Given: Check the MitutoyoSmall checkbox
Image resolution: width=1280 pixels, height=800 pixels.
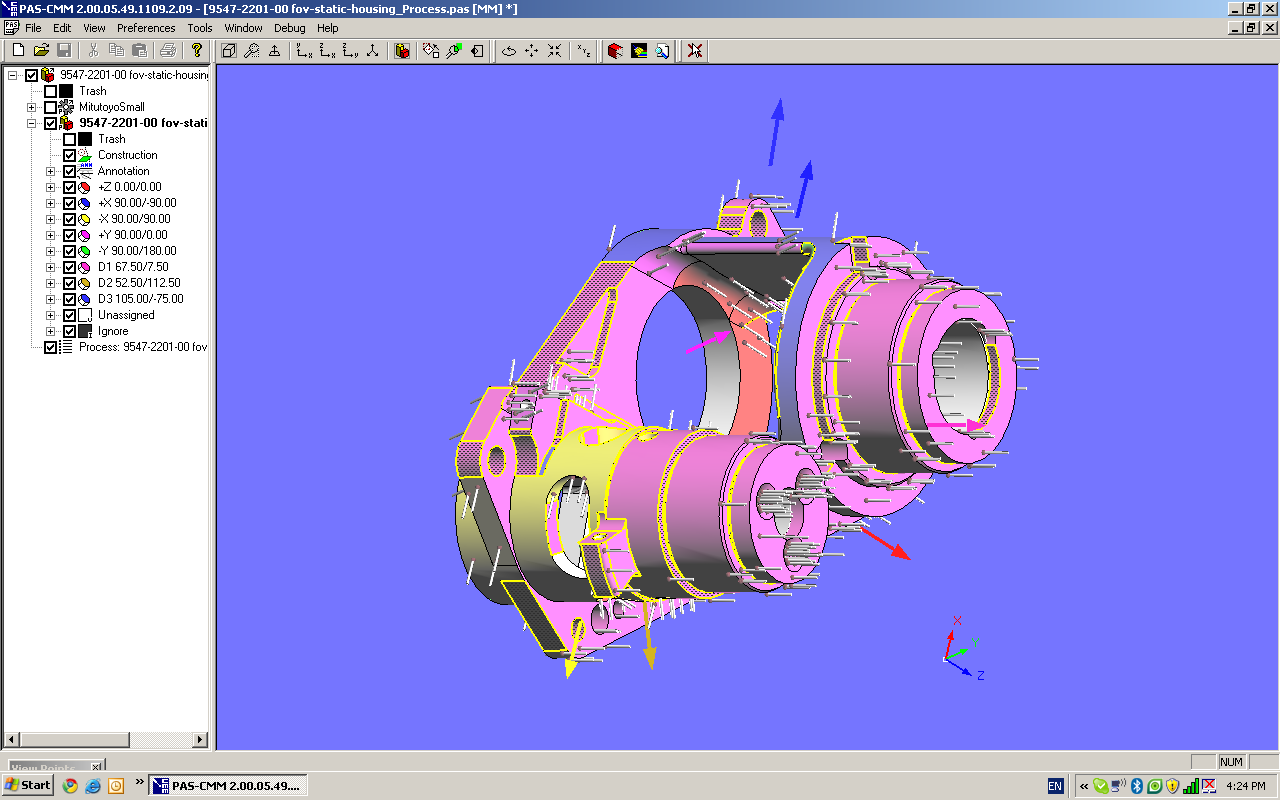Looking at the screenshot, I should (50, 107).
